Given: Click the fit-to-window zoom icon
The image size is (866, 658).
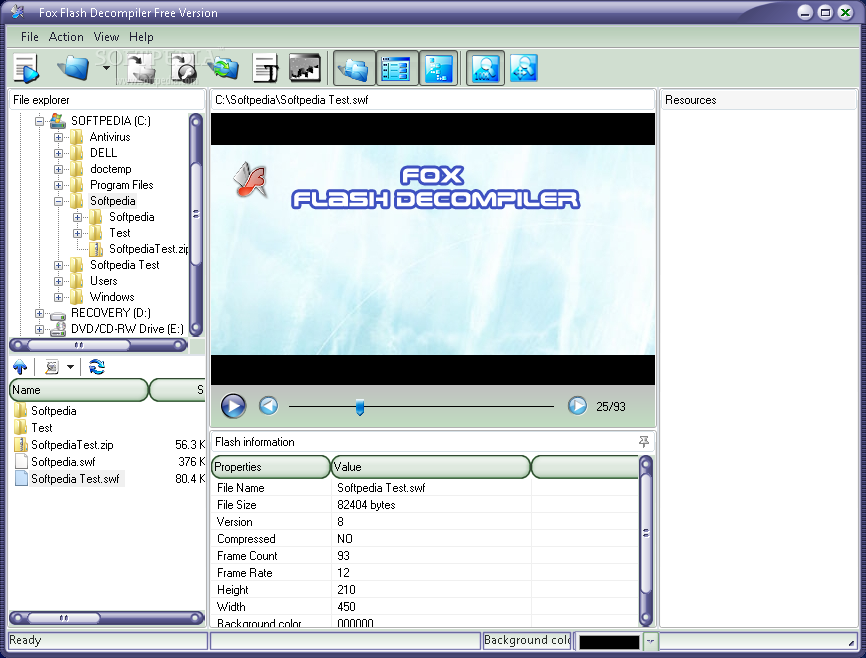Looking at the screenshot, I should [x=524, y=69].
